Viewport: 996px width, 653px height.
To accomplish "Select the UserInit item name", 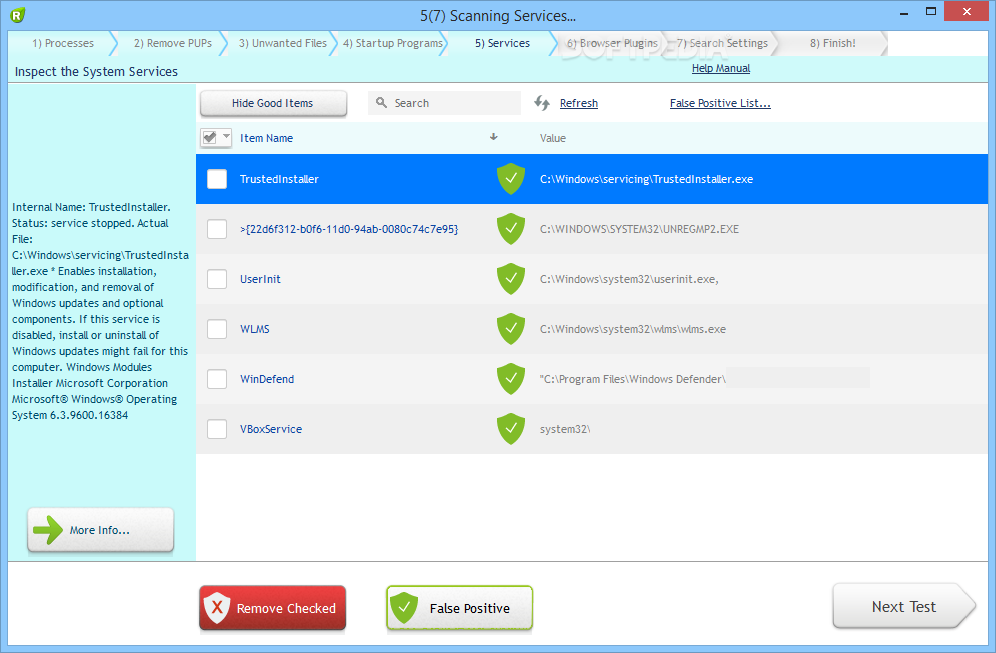I will (260, 279).
